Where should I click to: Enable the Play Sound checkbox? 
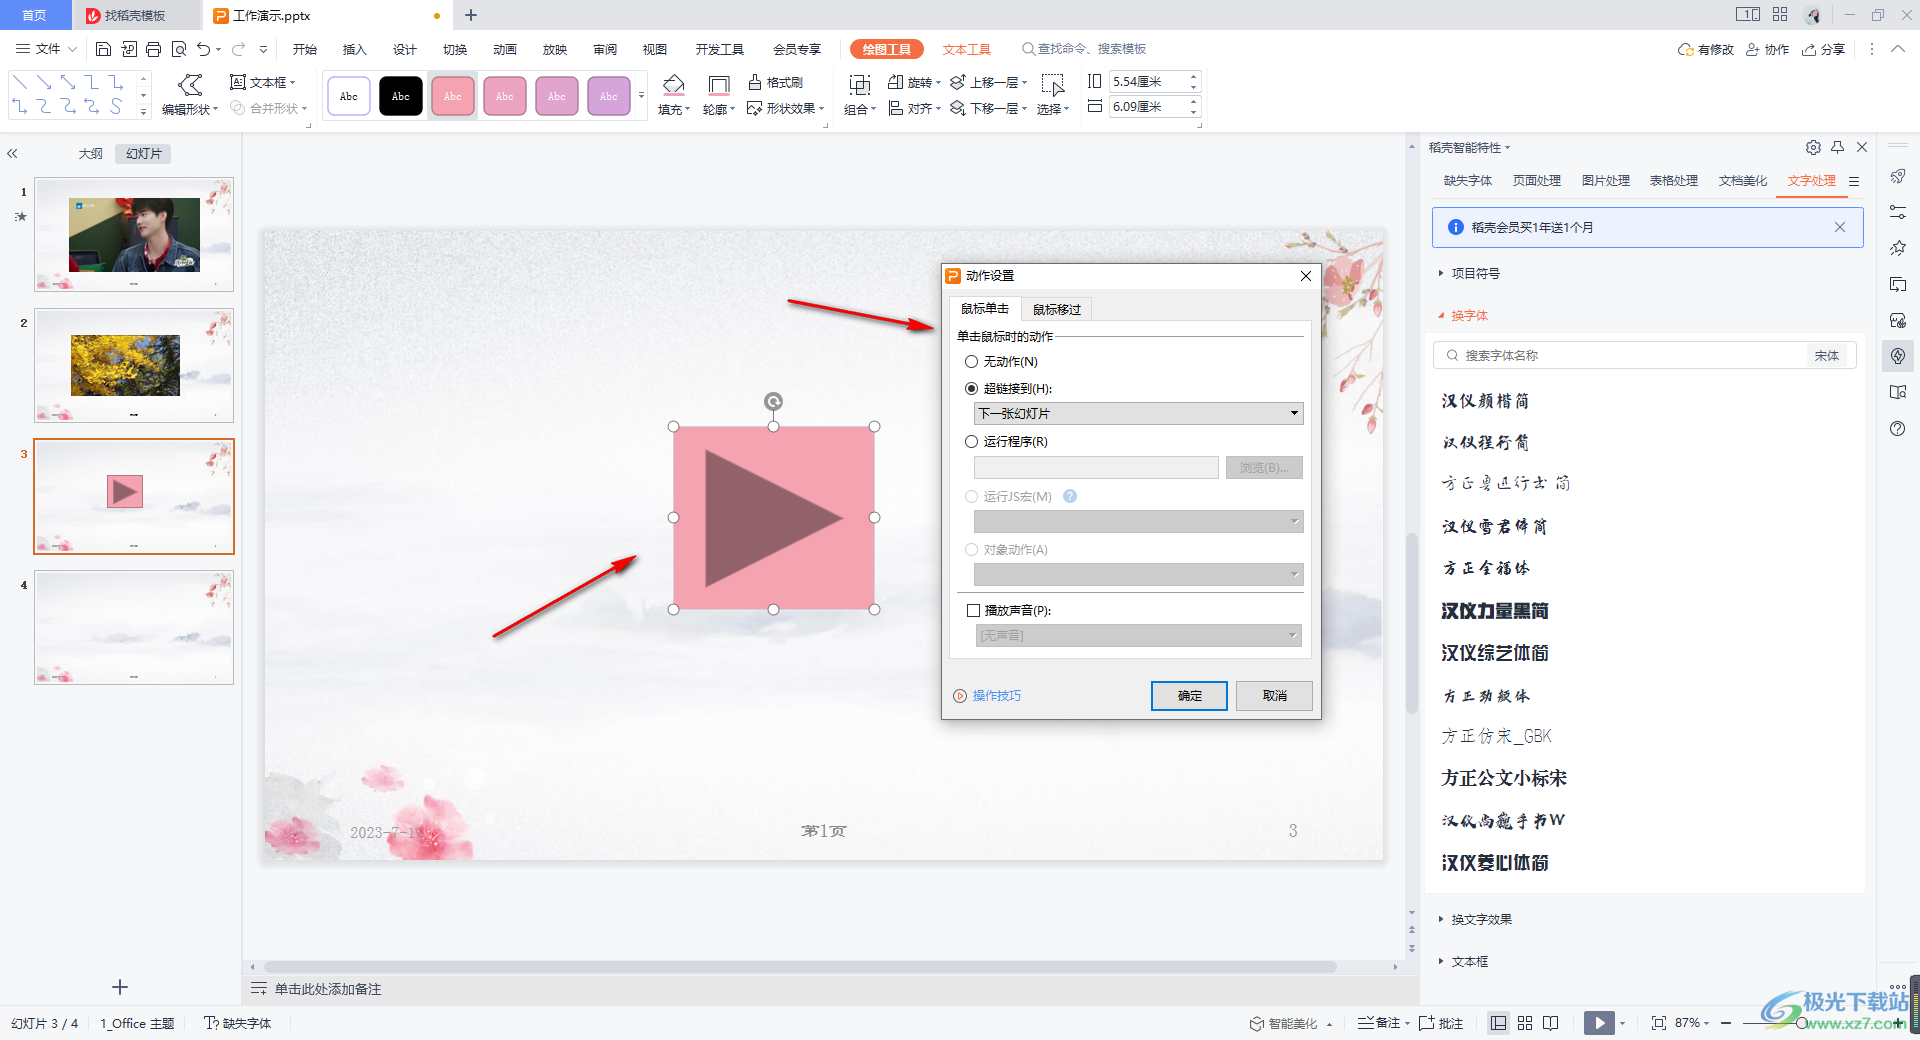[x=973, y=610]
